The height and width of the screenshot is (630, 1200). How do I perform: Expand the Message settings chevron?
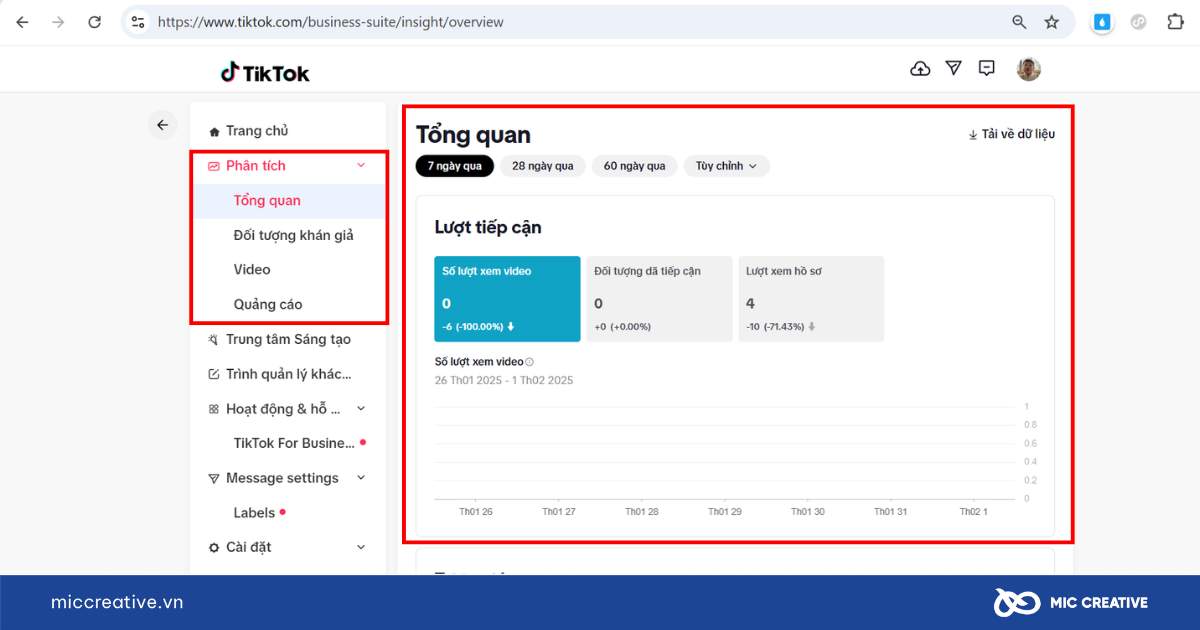[361, 478]
